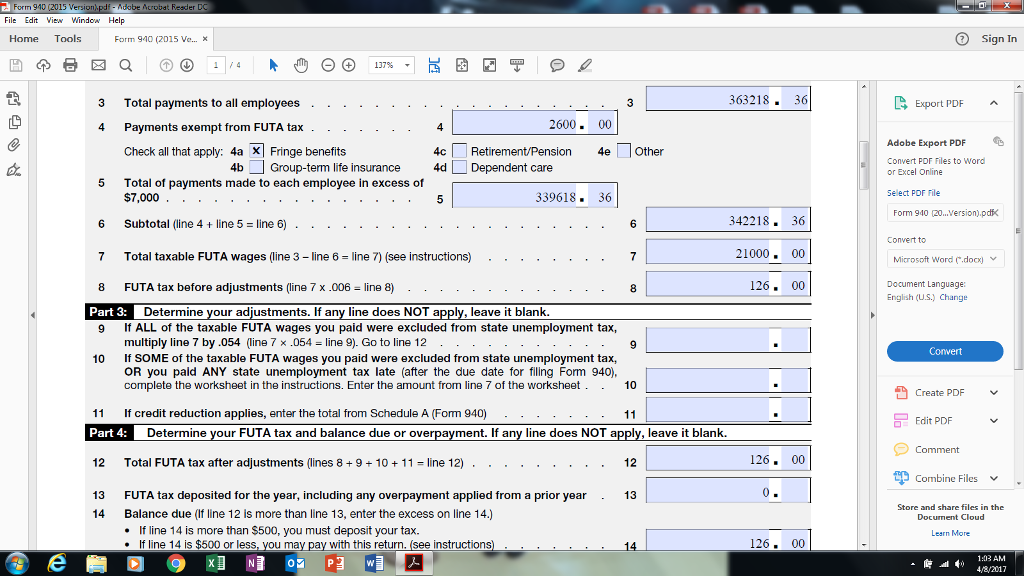Collapse the Export PDF section
This screenshot has width=1024, height=576.
(993, 103)
